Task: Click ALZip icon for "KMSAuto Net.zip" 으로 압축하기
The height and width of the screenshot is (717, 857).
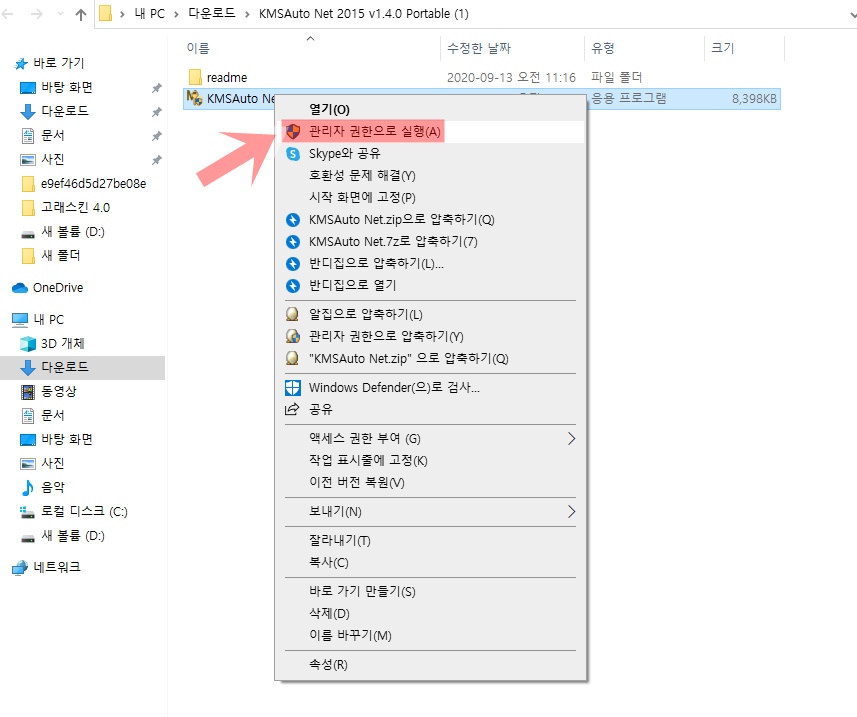Action: [292, 358]
